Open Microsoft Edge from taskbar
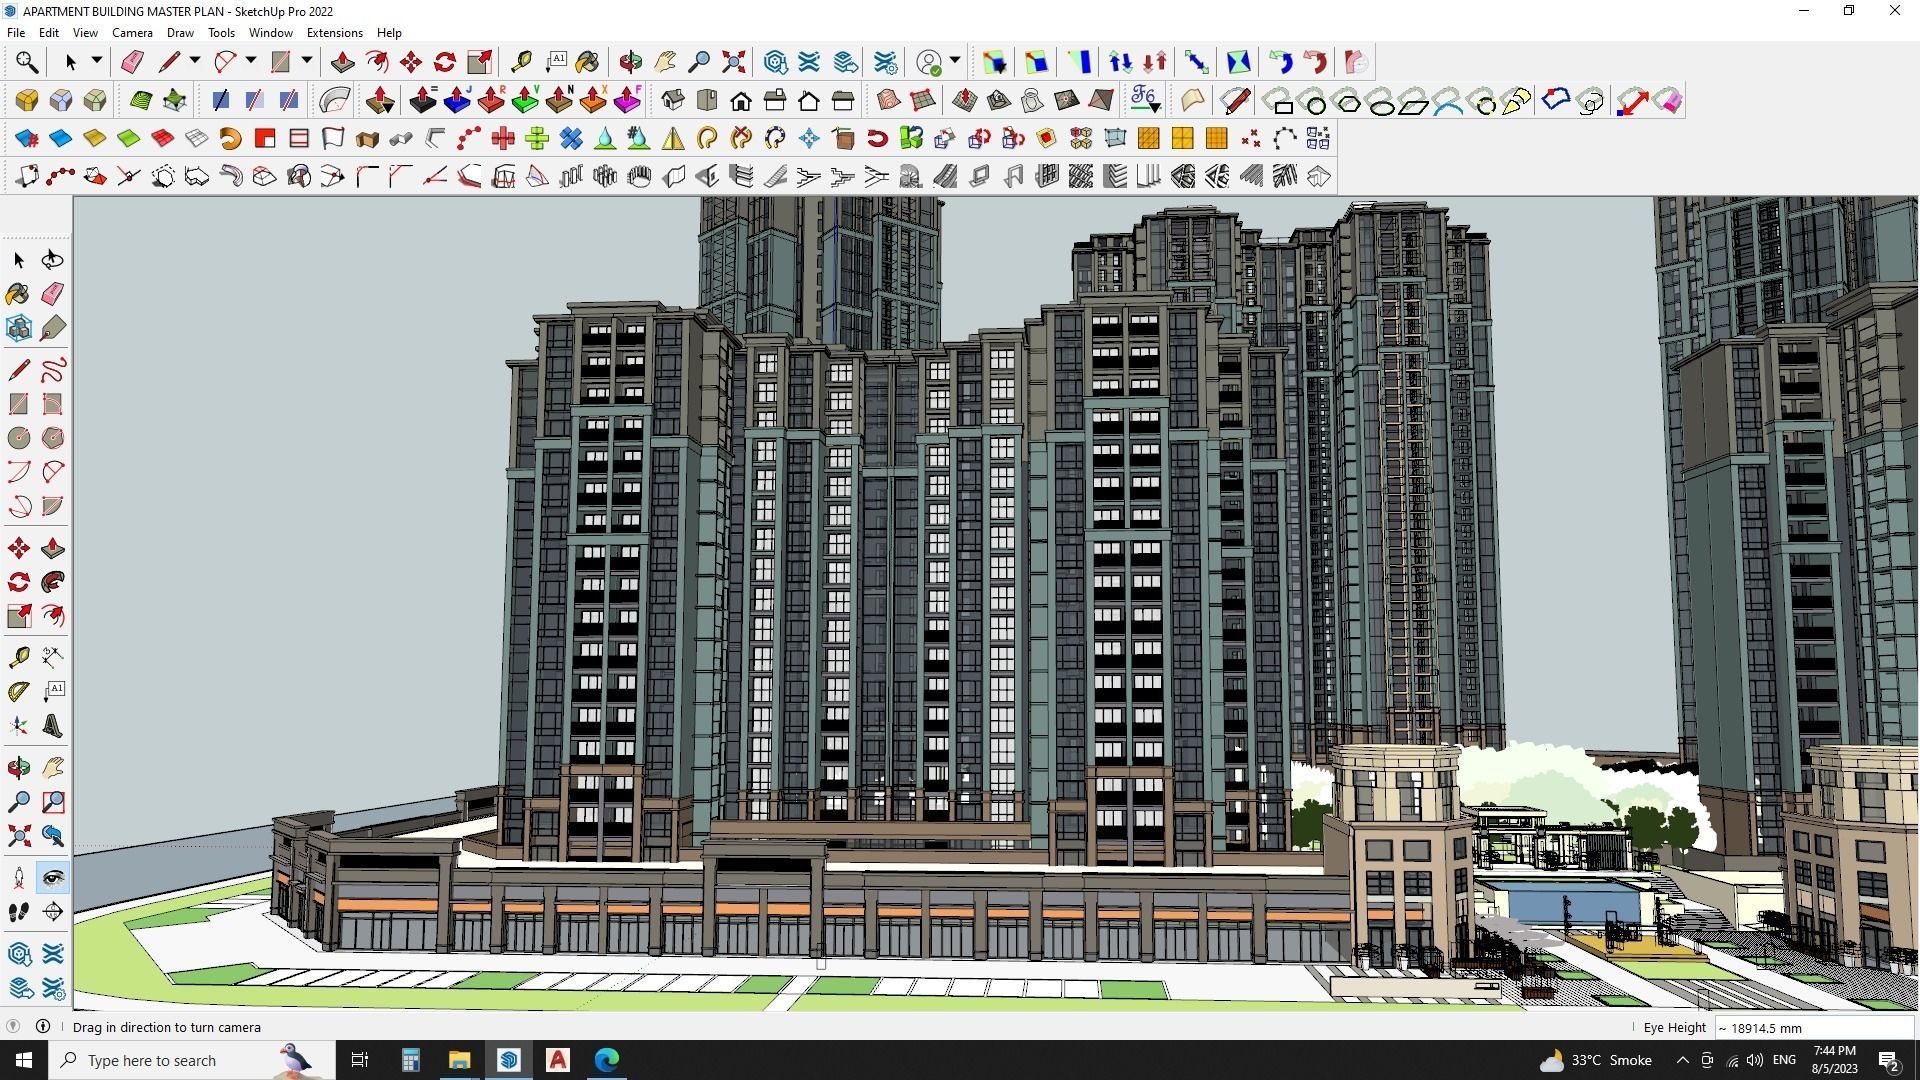Screen dimensions: 1920x1080 (607, 1060)
